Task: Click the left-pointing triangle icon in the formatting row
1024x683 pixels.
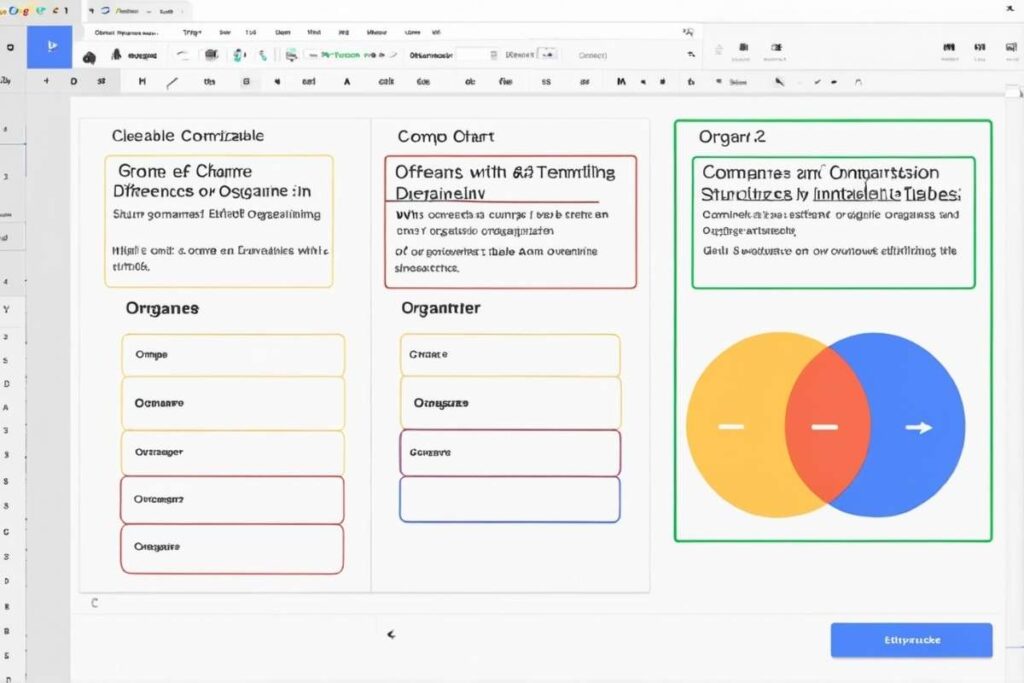Action: [x=643, y=82]
